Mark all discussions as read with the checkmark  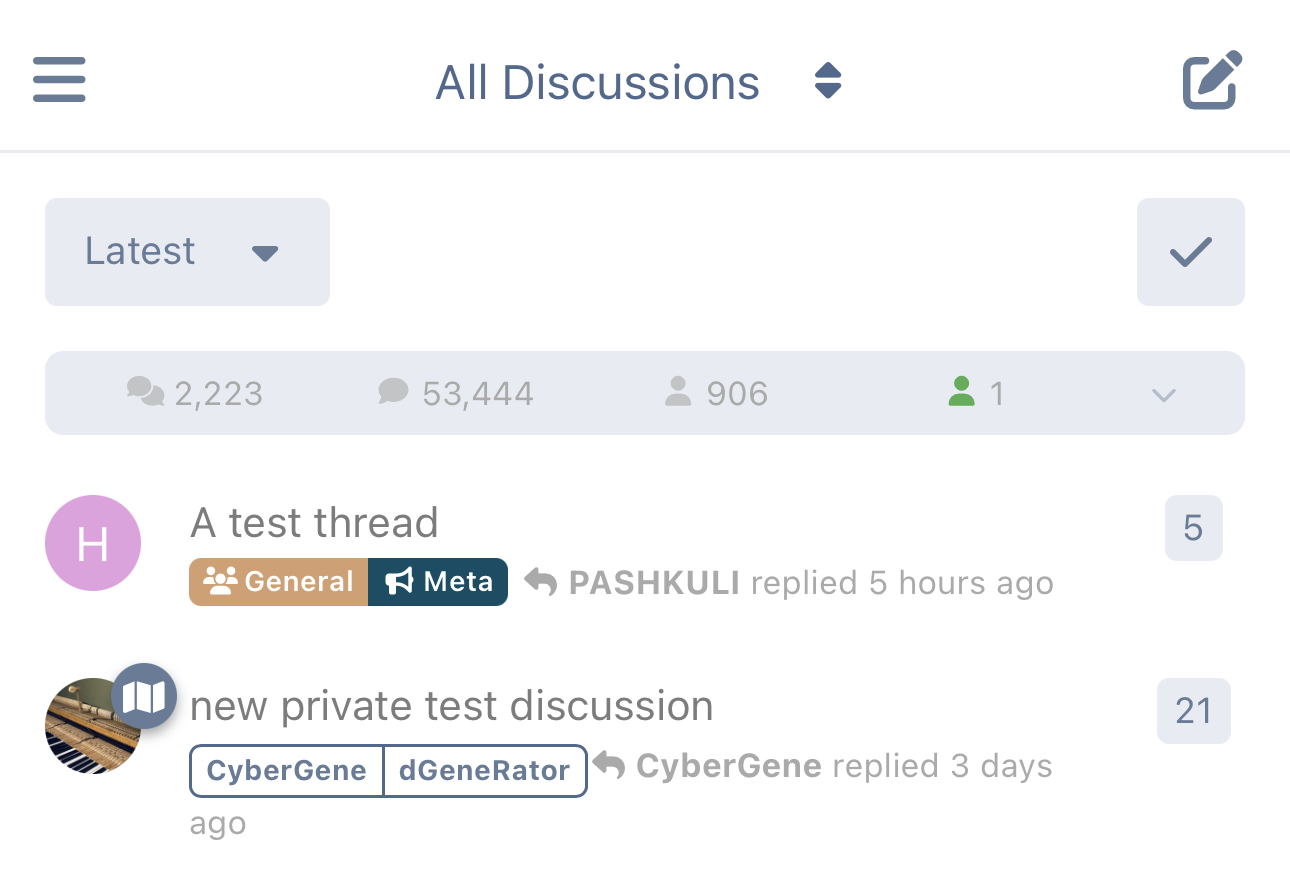(x=1190, y=252)
